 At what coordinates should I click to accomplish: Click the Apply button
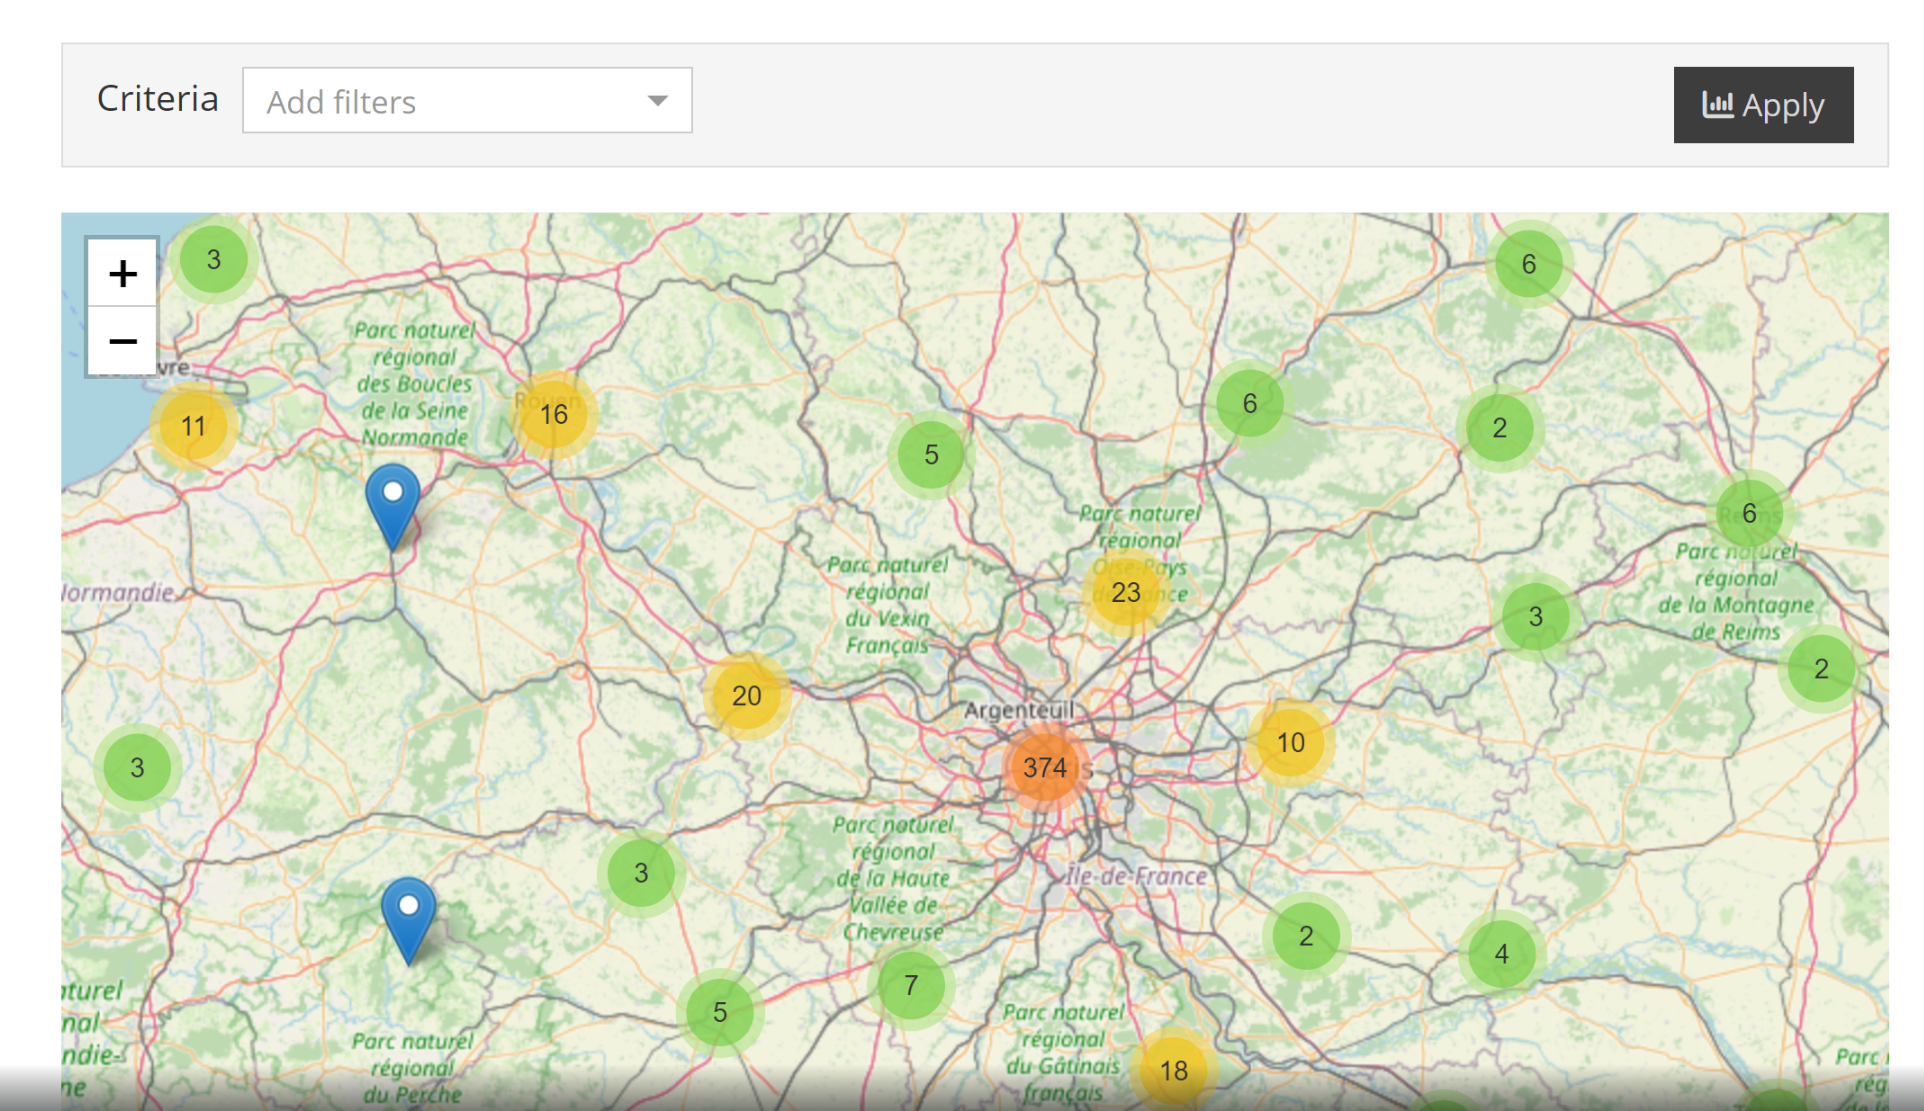(1762, 105)
